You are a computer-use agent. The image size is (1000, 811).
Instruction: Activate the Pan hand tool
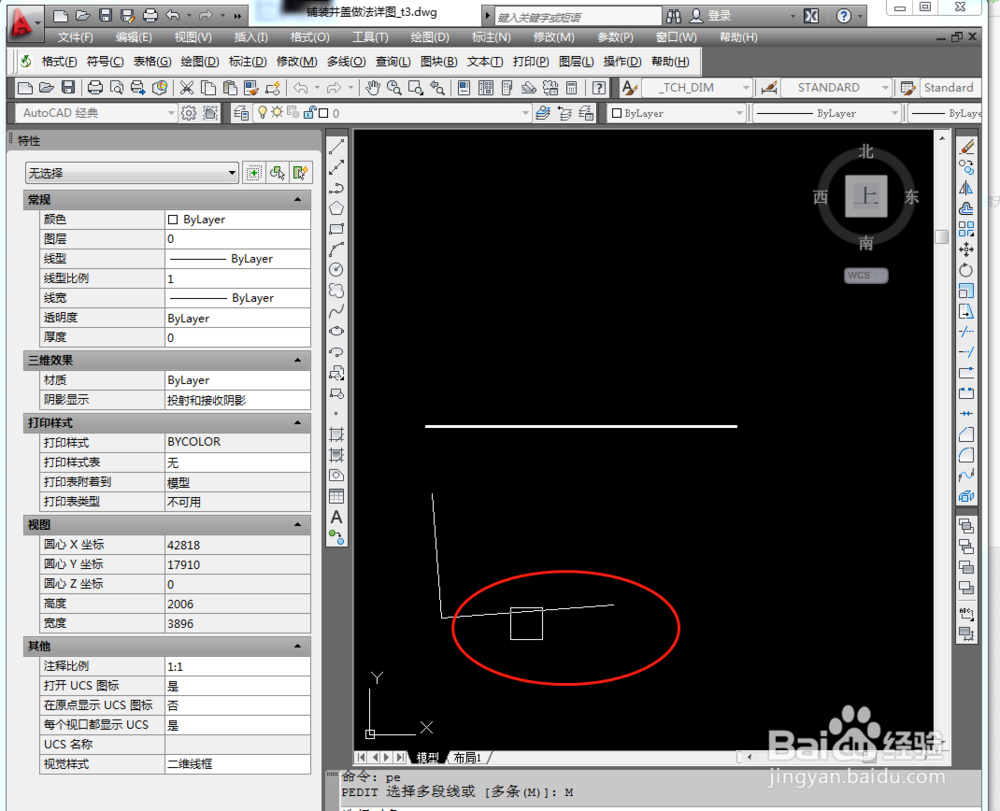[x=372, y=88]
